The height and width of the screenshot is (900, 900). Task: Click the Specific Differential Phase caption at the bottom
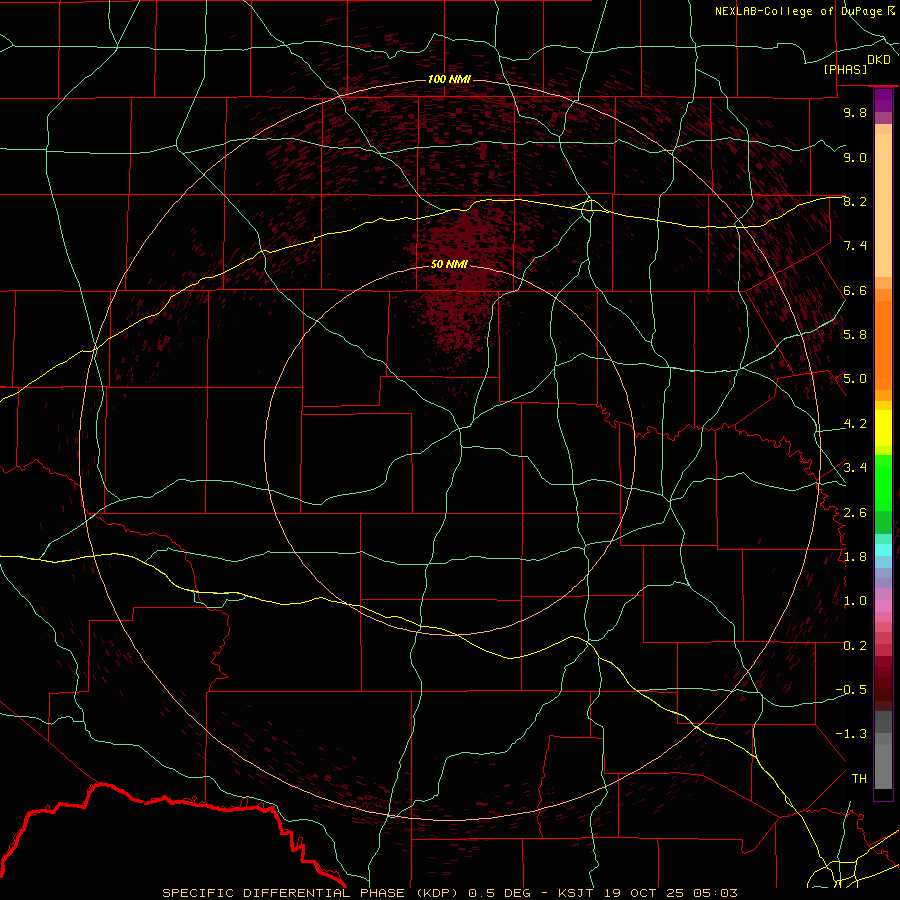point(449,893)
